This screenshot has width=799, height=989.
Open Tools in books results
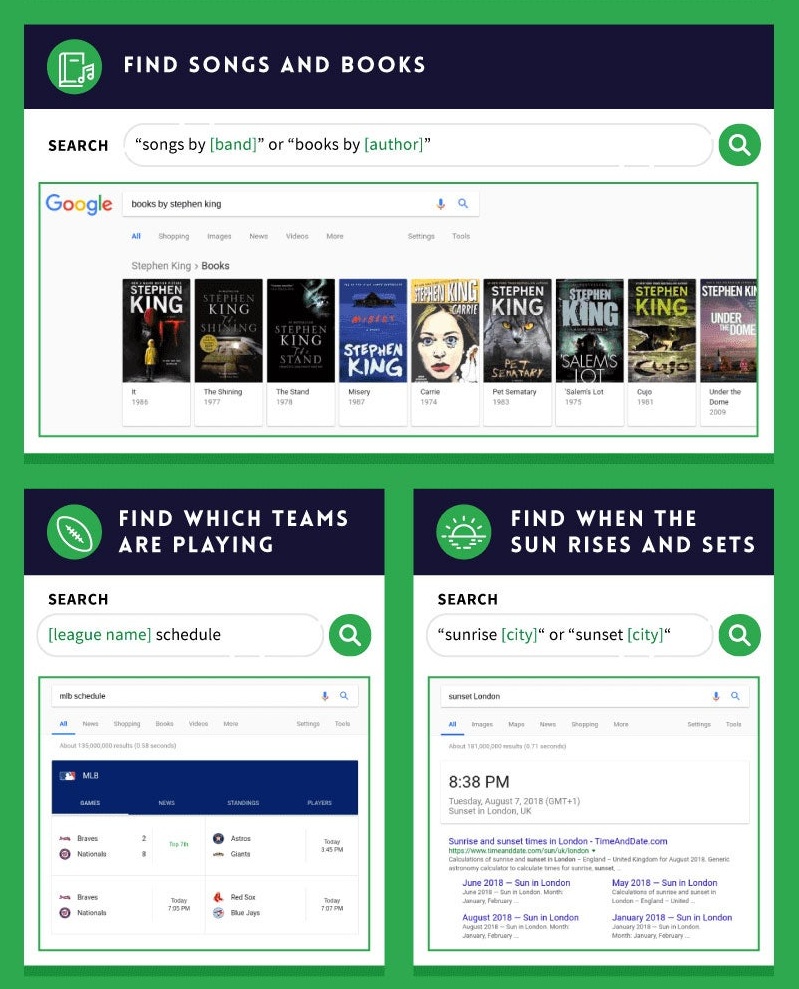pyautogui.click(x=461, y=236)
